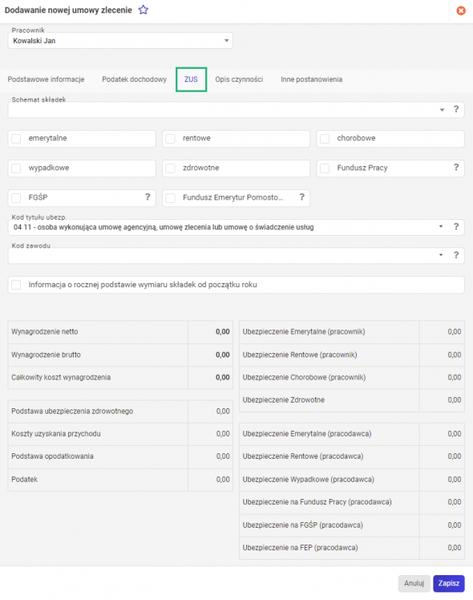Image resolution: width=473 pixels, height=600 pixels.
Task: Open help for Fundusz Emerytur Pomostowych
Action: pos(302,197)
